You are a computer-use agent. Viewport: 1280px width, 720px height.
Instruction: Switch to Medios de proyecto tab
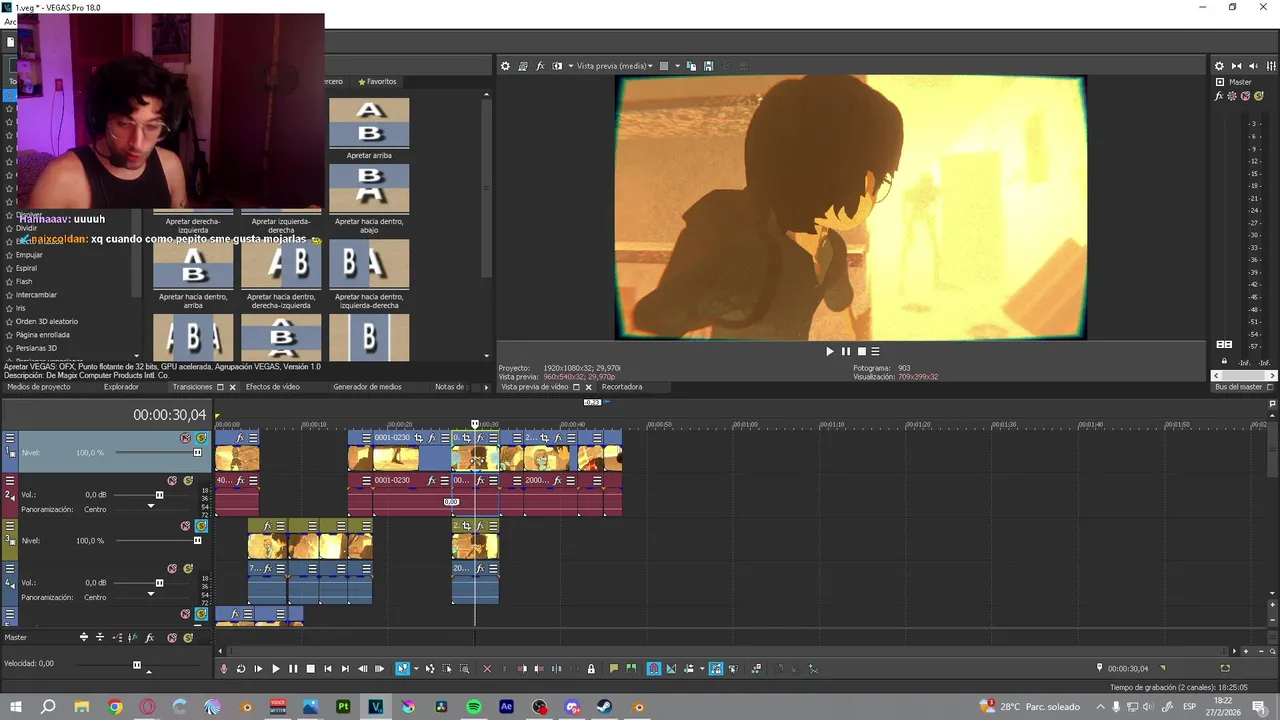39,387
